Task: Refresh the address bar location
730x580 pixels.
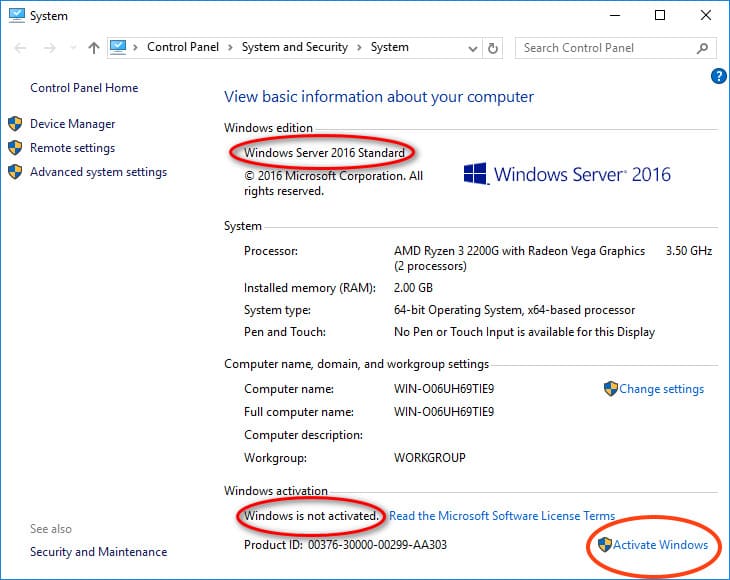Action: pyautogui.click(x=492, y=48)
